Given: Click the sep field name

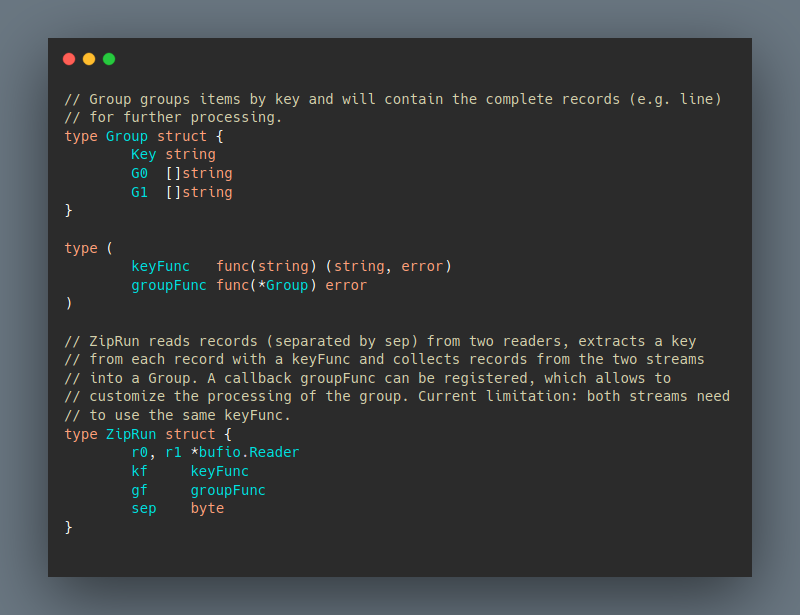Looking at the screenshot, I should point(143,508).
